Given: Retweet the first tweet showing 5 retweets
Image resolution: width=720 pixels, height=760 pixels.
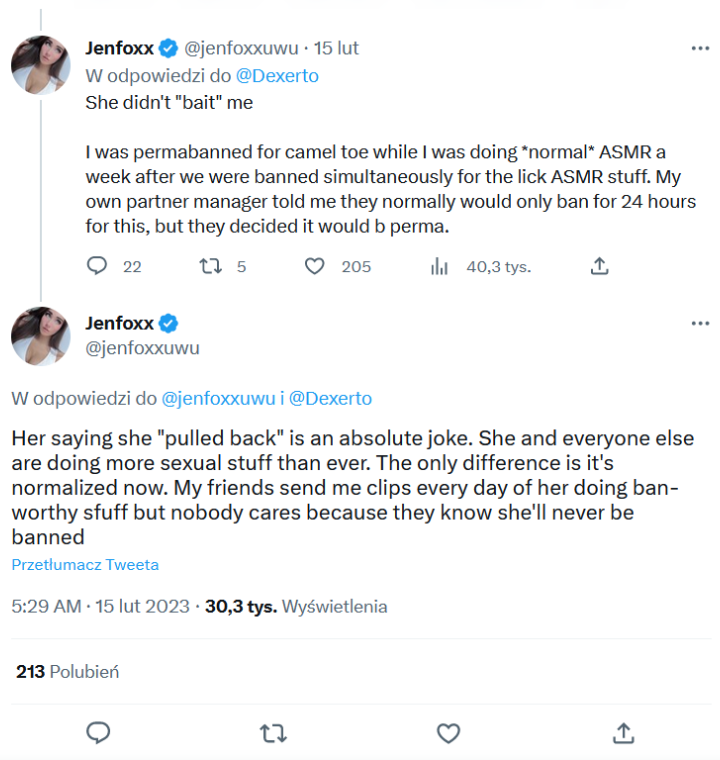Looking at the screenshot, I should (x=210, y=266).
